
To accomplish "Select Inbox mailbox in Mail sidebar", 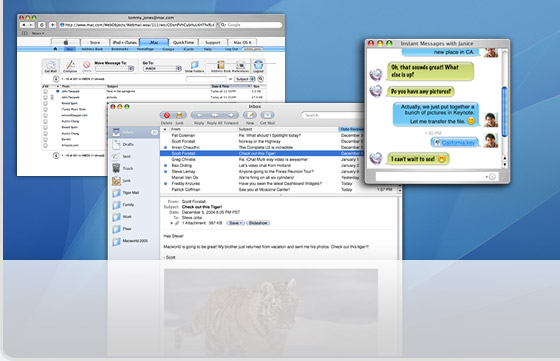I will (x=134, y=132).
